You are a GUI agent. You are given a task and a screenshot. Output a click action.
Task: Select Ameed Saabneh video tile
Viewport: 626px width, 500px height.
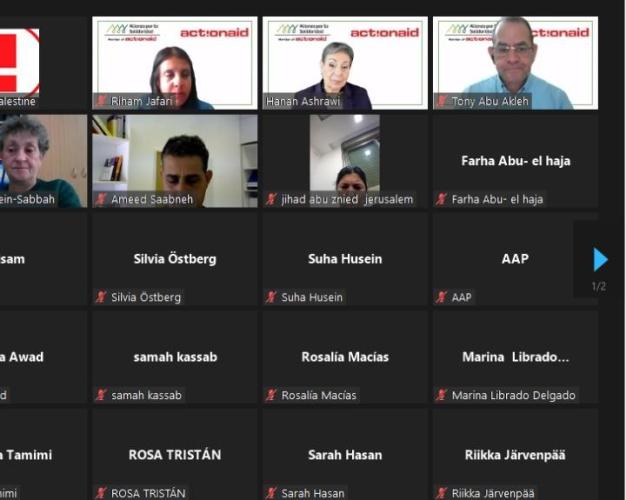pyautogui.click(x=175, y=161)
